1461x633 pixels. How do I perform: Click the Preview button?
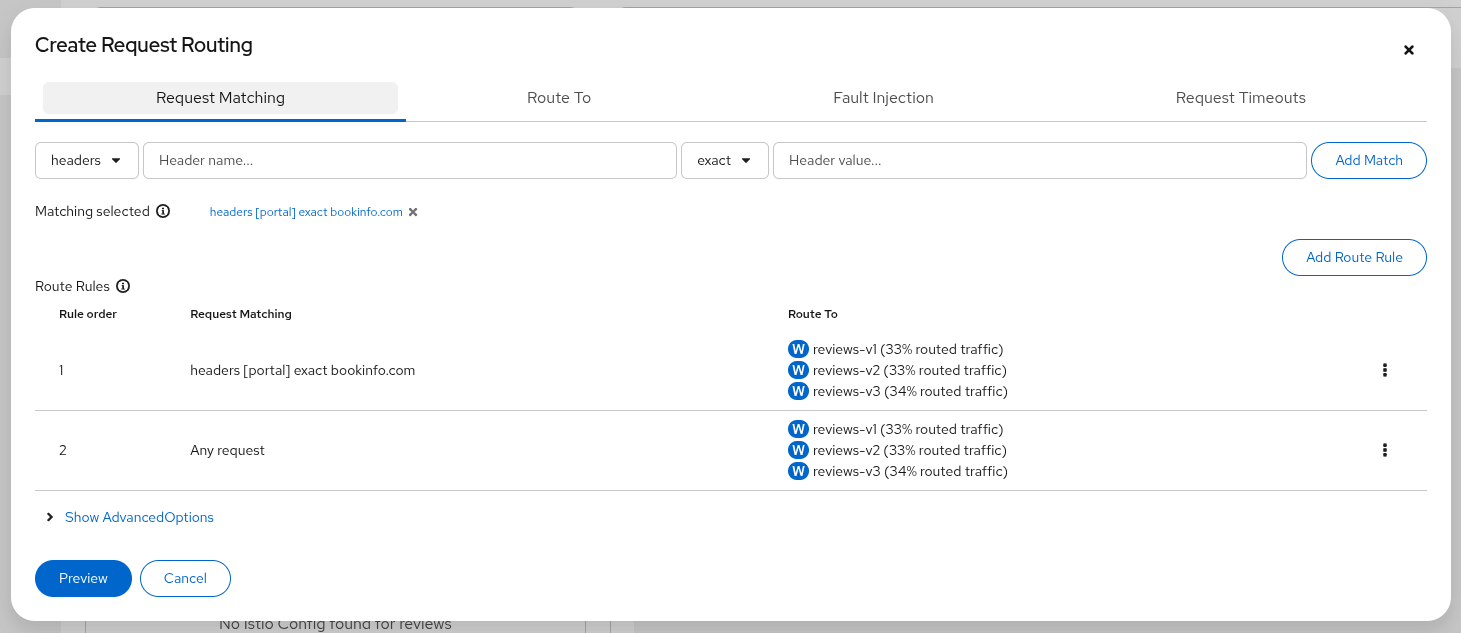[x=83, y=578]
